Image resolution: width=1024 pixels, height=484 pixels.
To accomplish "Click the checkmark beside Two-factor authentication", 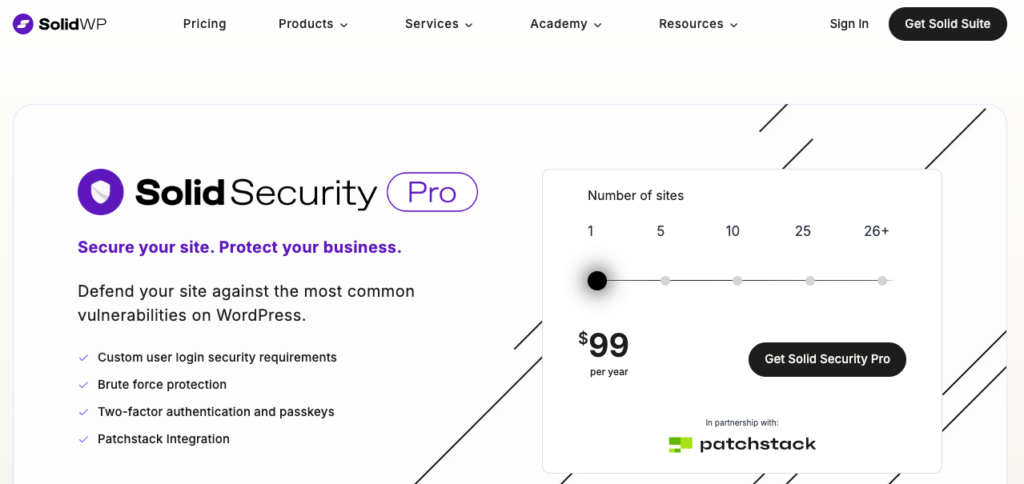I will click(83, 412).
